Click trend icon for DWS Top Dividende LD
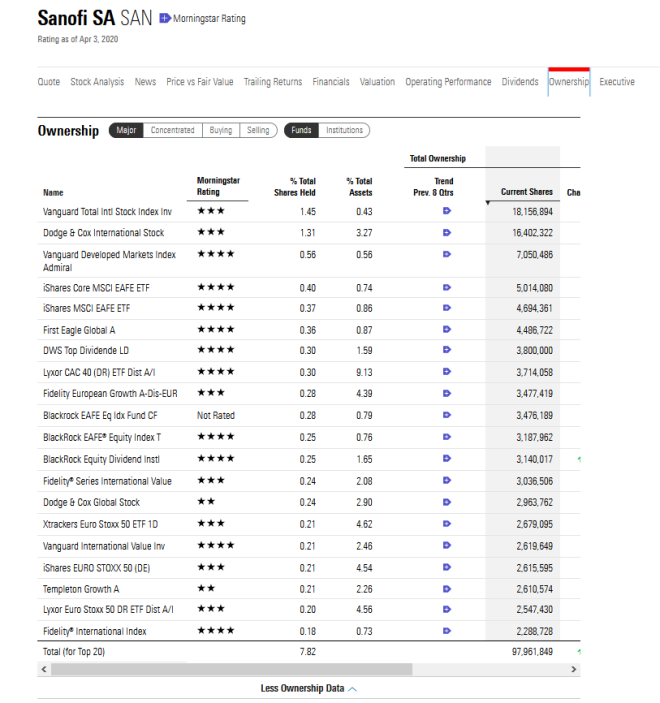The width and height of the screenshot is (660, 703). point(446,351)
